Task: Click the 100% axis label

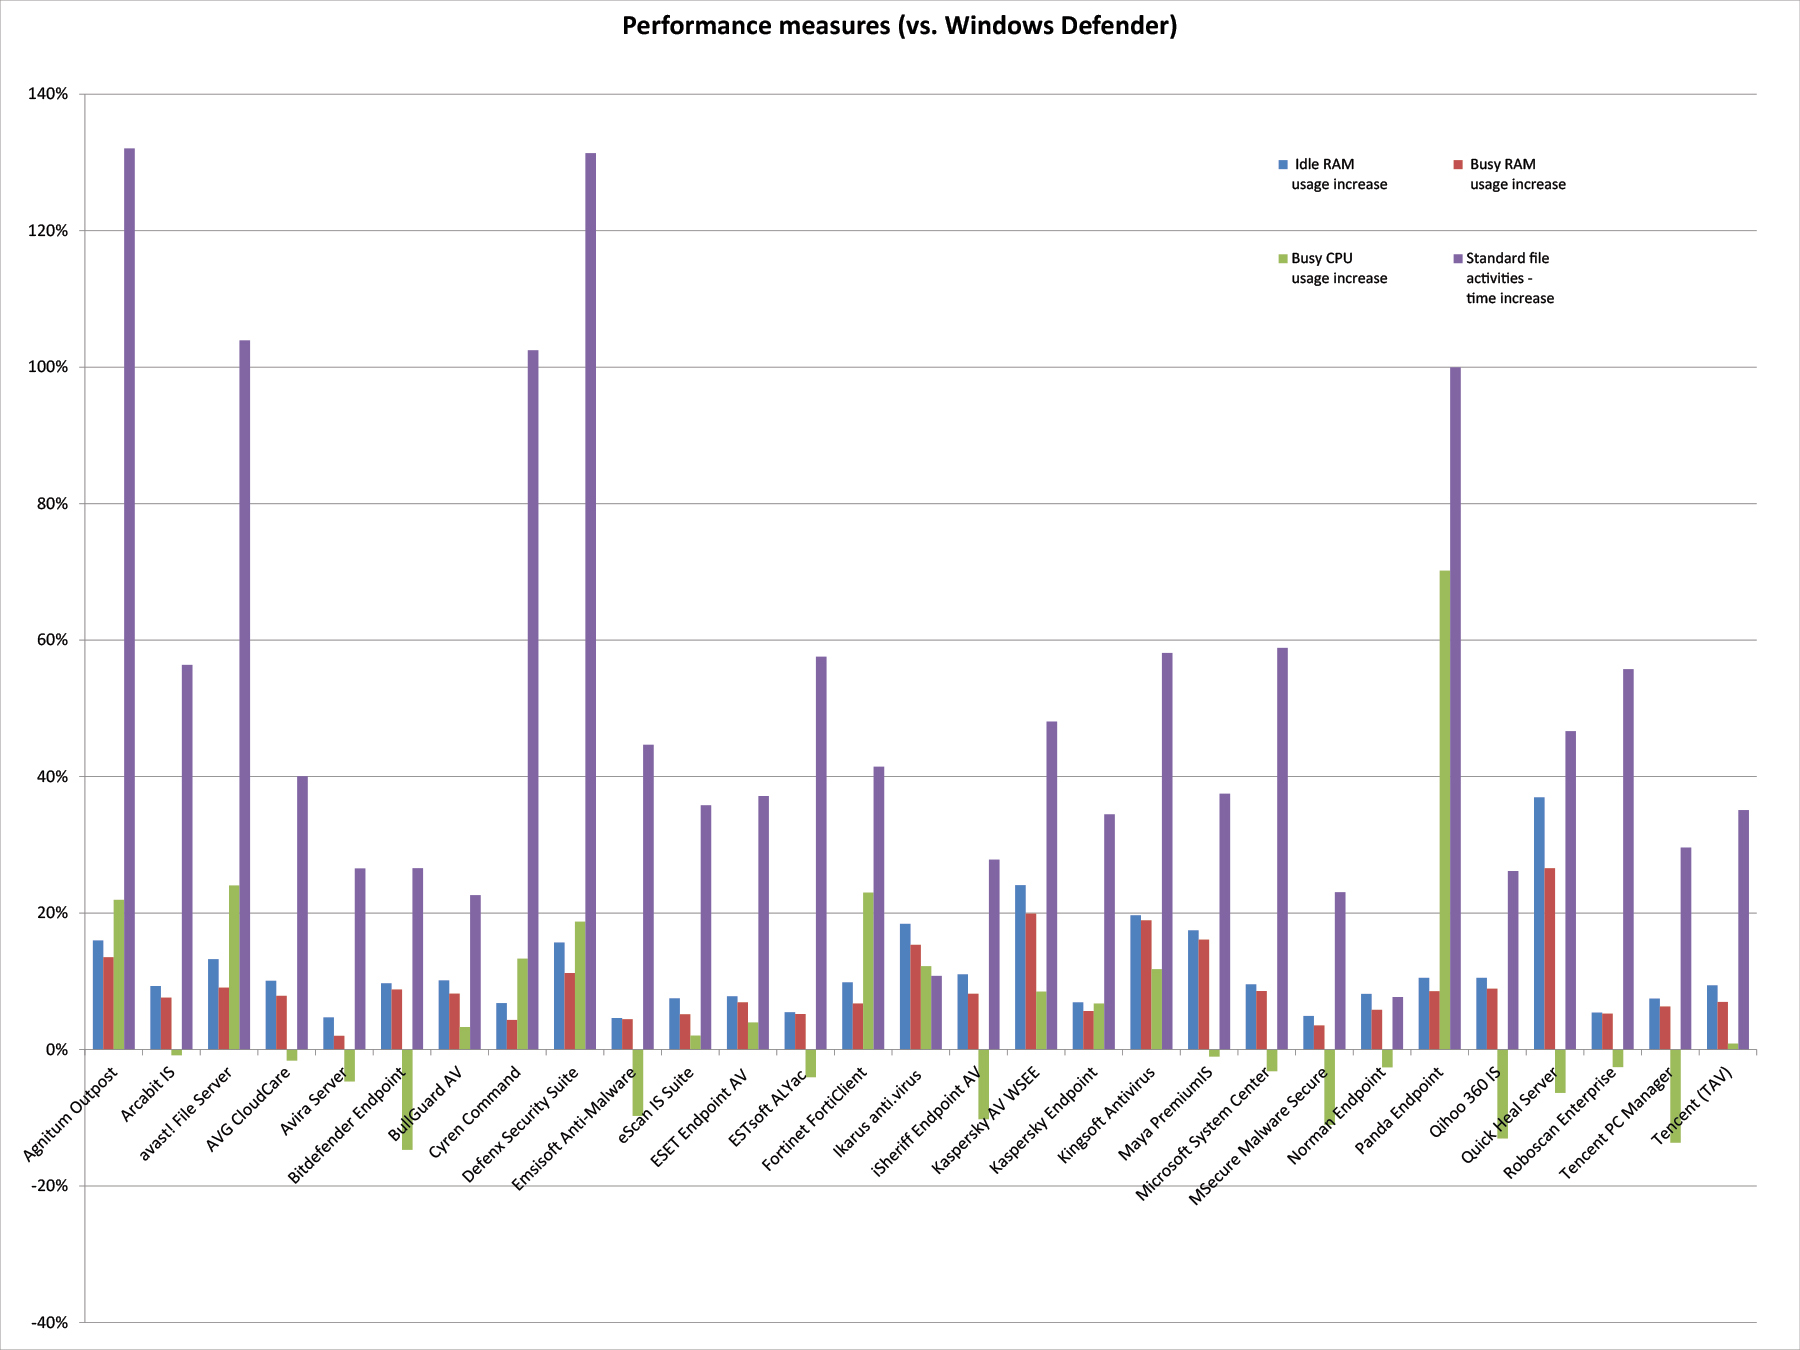Action: 49,367
